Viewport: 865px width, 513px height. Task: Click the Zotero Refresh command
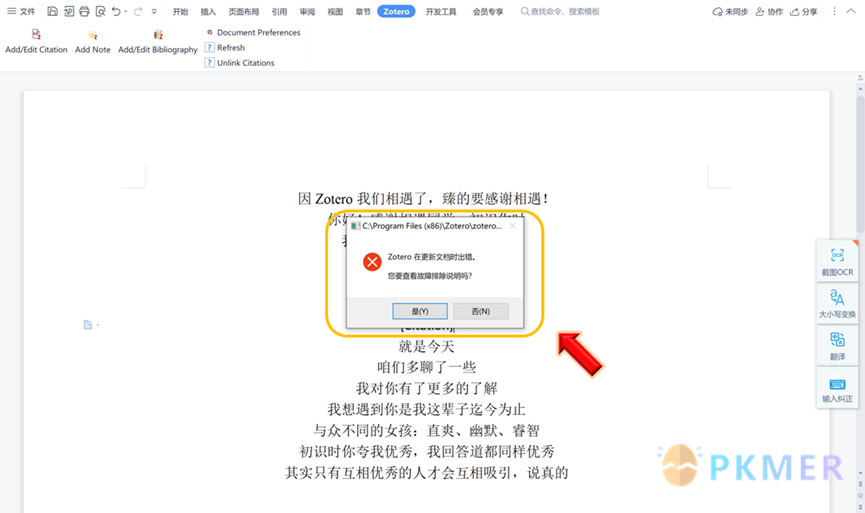tap(225, 47)
